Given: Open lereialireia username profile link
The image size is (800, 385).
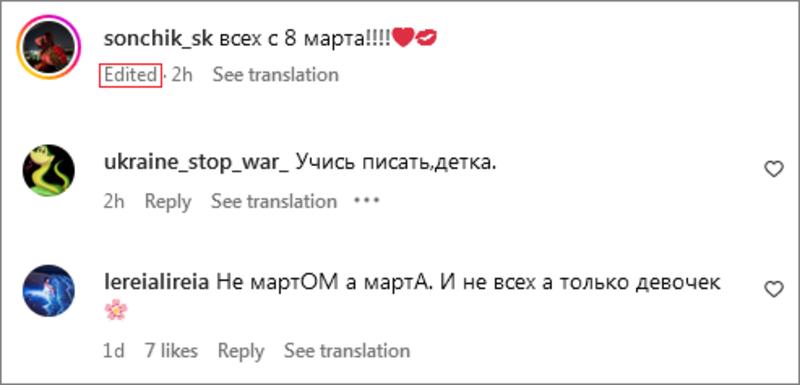Looking at the screenshot, I should pos(156,282).
